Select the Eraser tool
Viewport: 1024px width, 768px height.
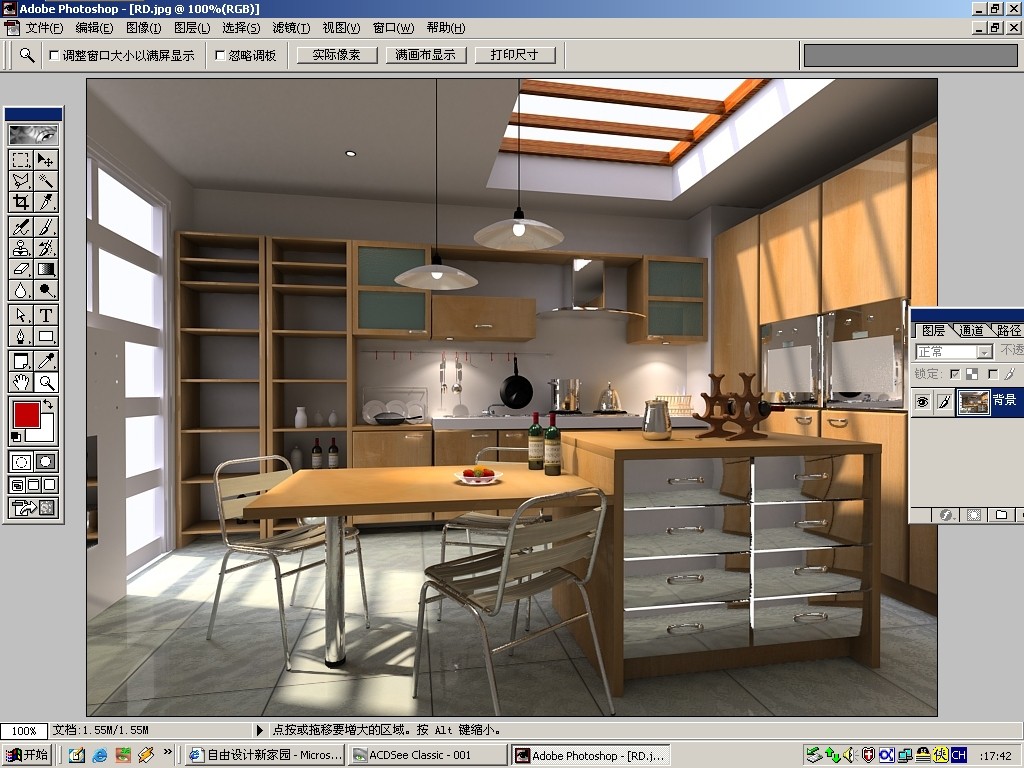coord(21,268)
